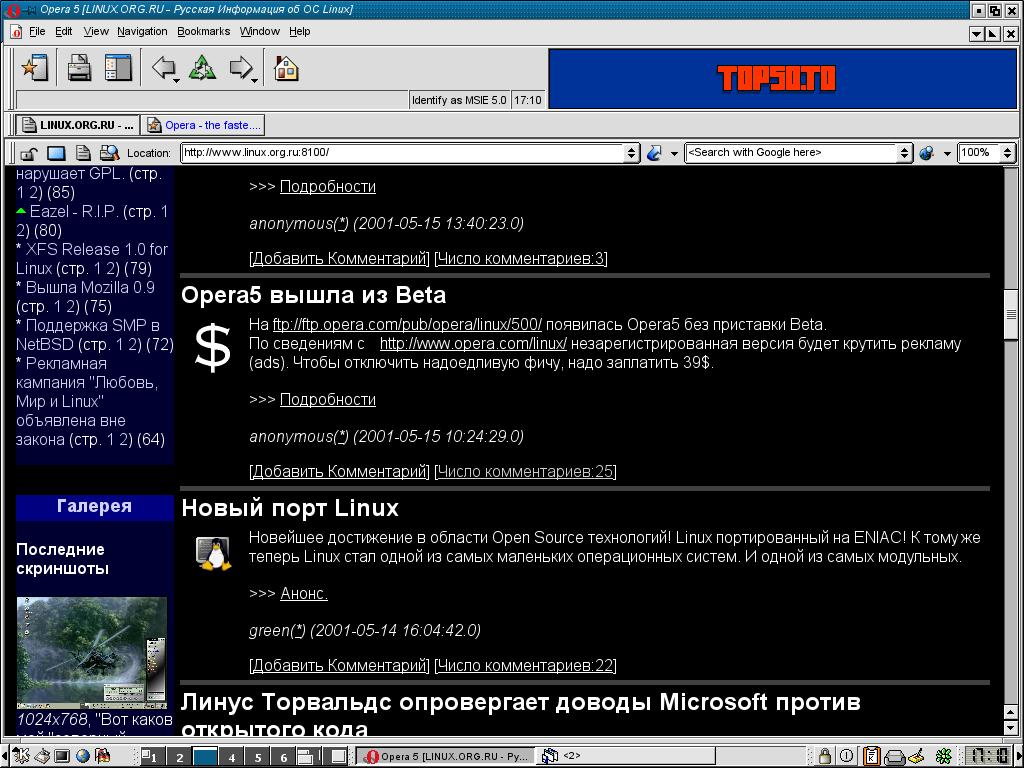The width and height of the screenshot is (1024, 768).
Task: Switch to virtual desktop 4 in pager
Action: 232,757
